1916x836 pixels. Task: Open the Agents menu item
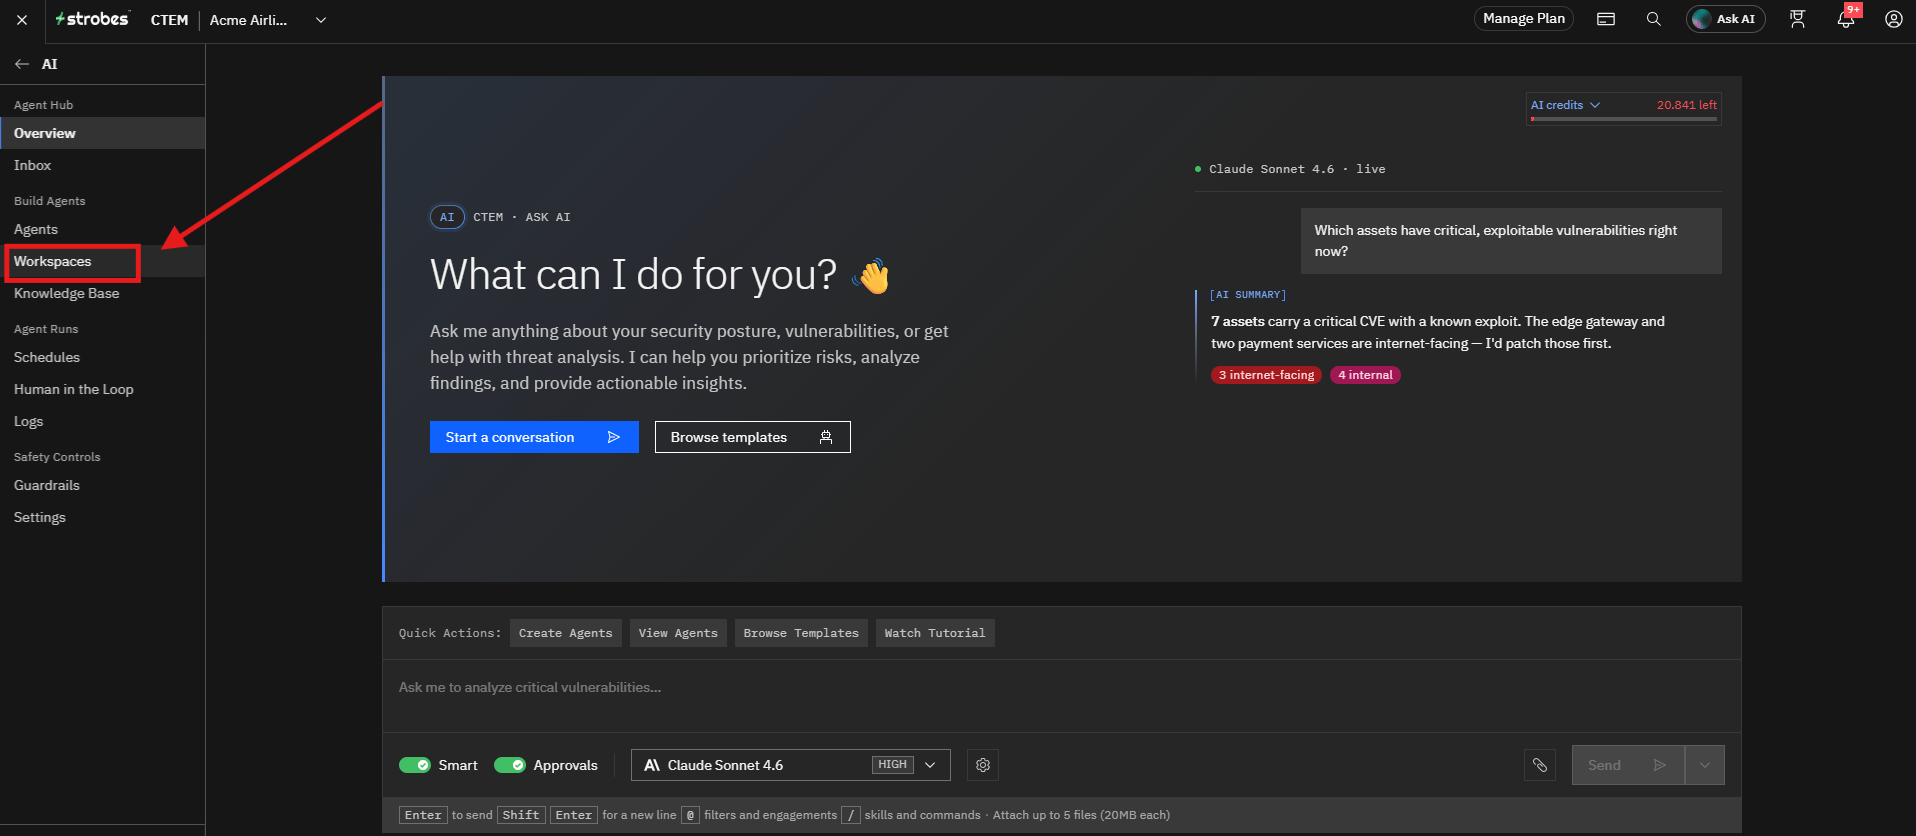tap(103, 229)
